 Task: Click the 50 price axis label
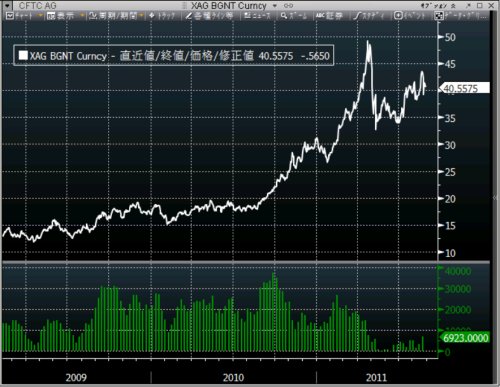coord(450,37)
